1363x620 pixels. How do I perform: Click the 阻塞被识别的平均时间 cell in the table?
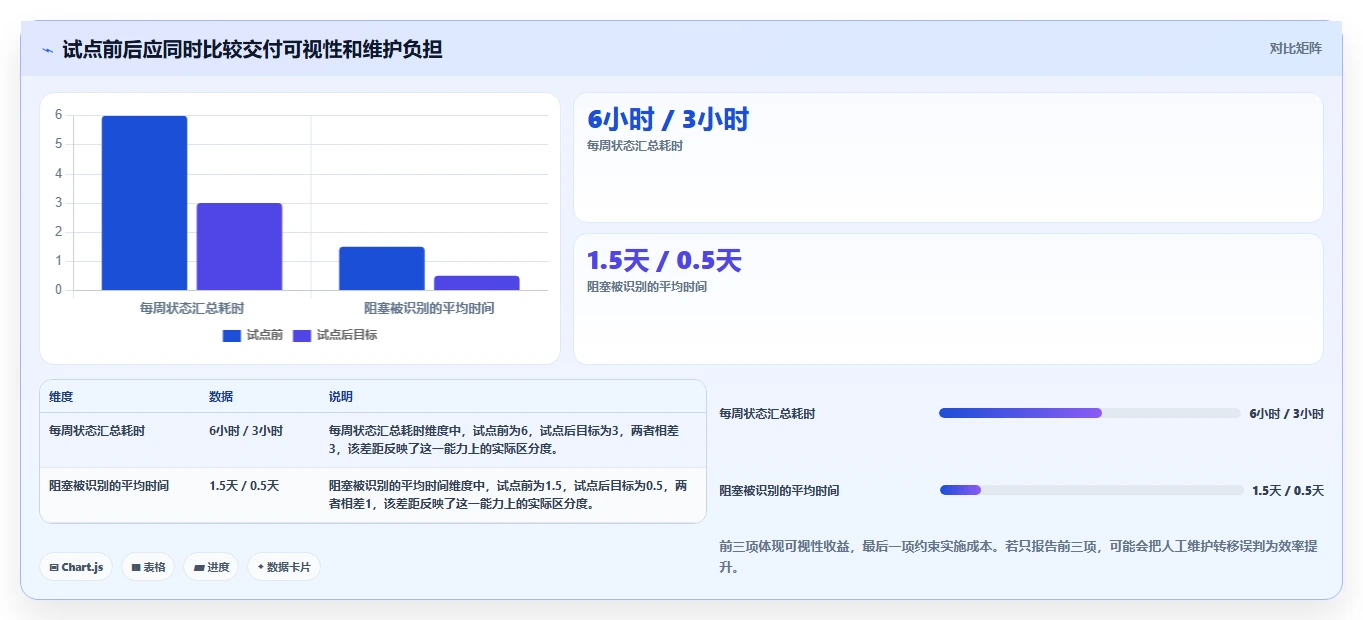tap(109, 486)
